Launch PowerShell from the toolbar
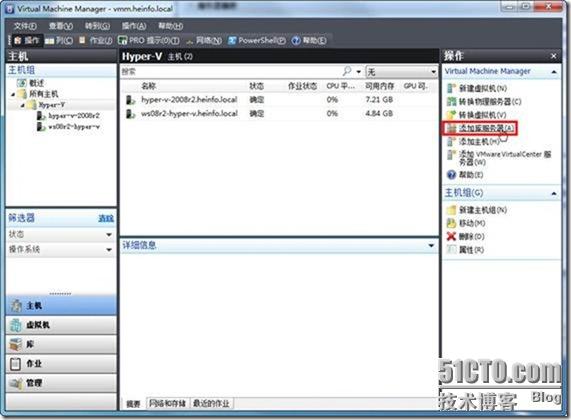 pos(257,40)
